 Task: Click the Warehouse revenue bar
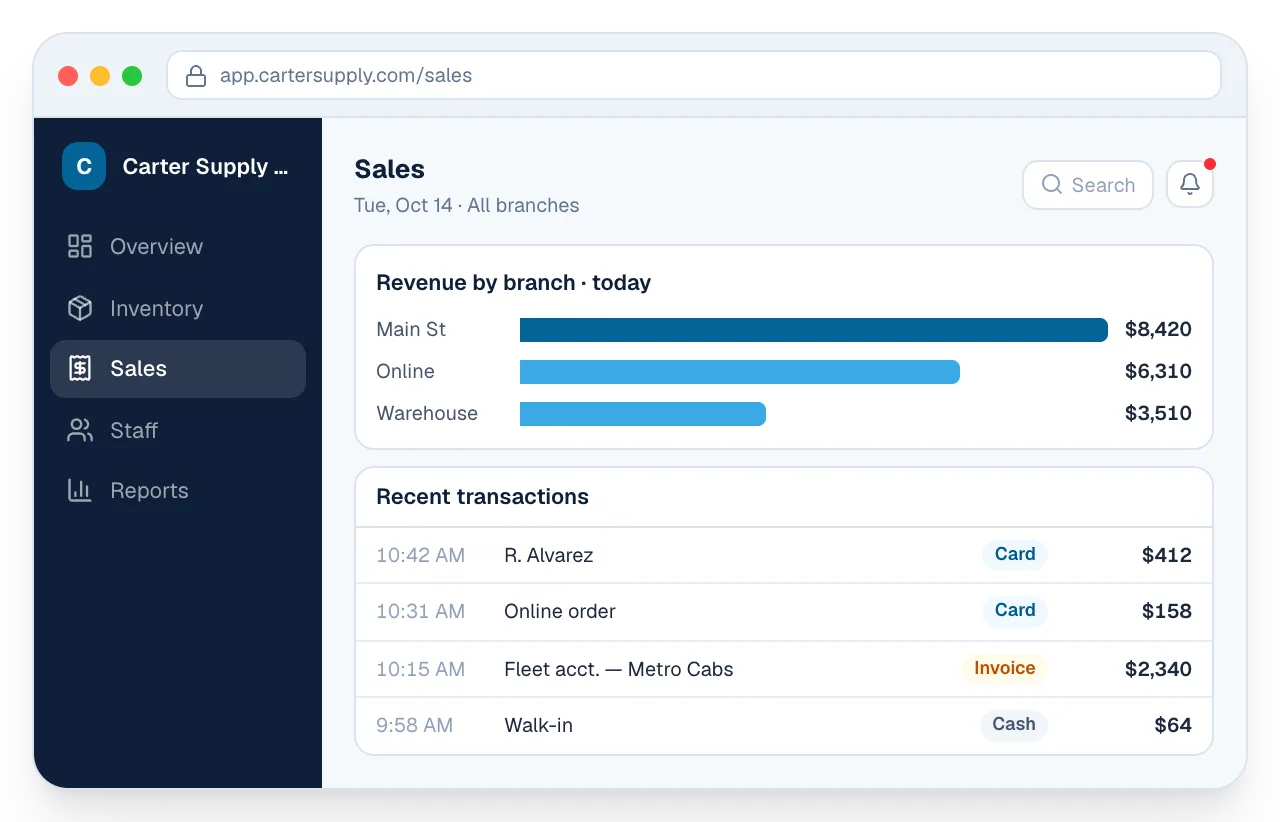click(x=643, y=414)
